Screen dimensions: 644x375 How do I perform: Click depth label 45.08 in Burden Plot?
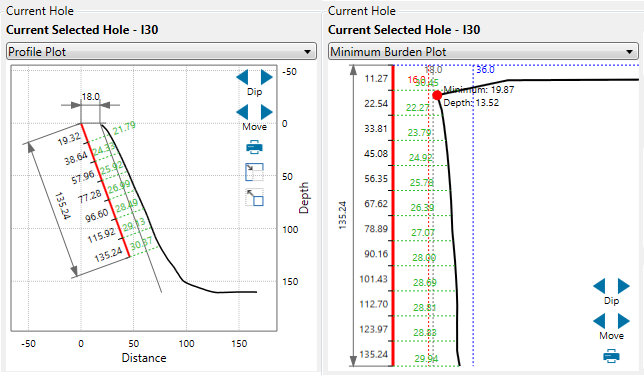point(376,154)
